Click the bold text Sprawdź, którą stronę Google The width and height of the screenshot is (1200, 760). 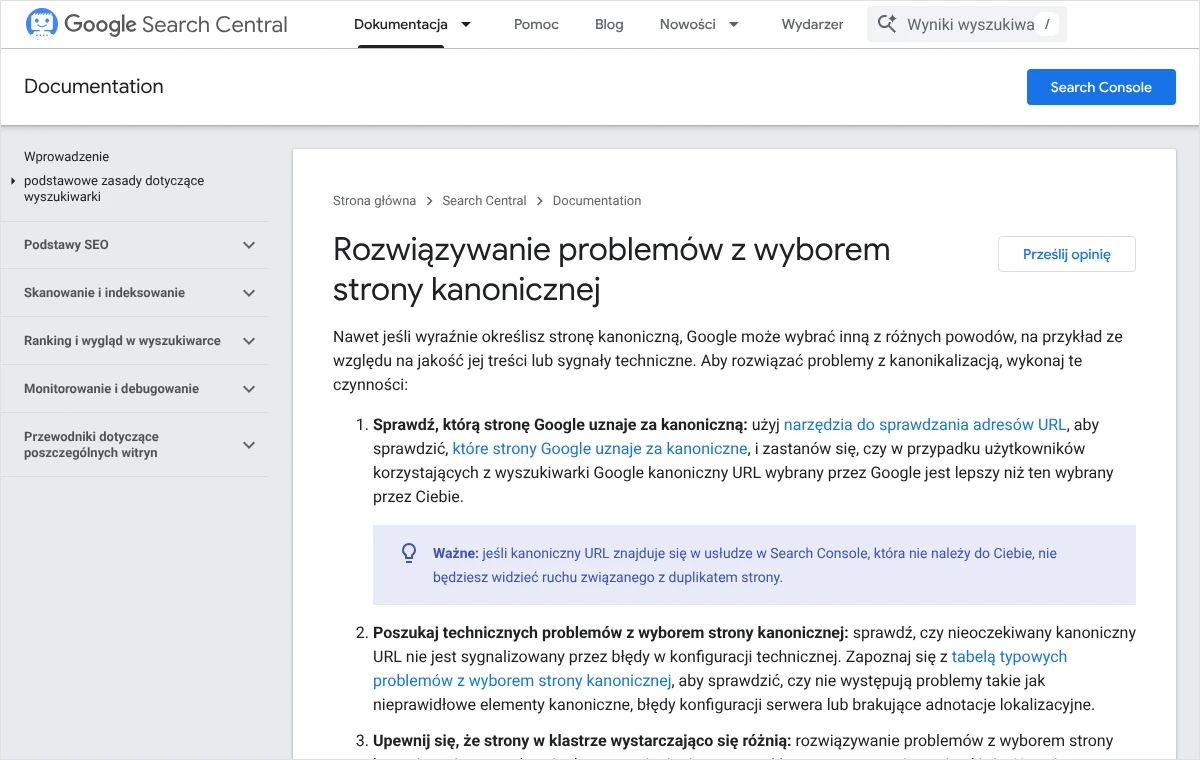(x=560, y=424)
